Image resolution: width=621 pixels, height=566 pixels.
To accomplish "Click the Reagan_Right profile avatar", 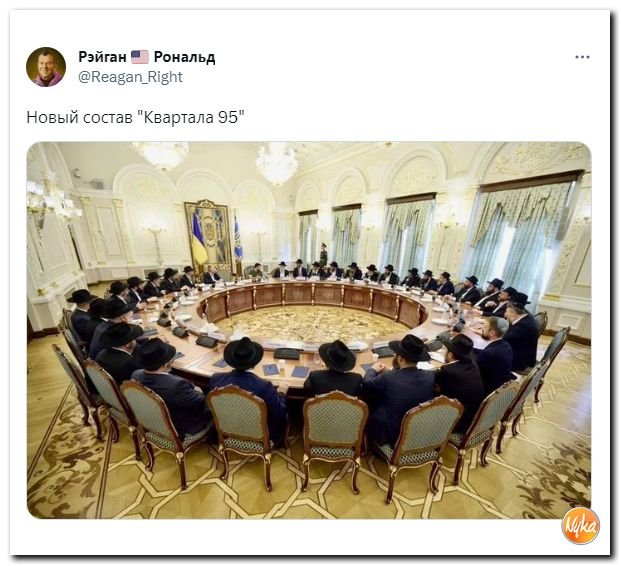I will (x=46, y=67).
